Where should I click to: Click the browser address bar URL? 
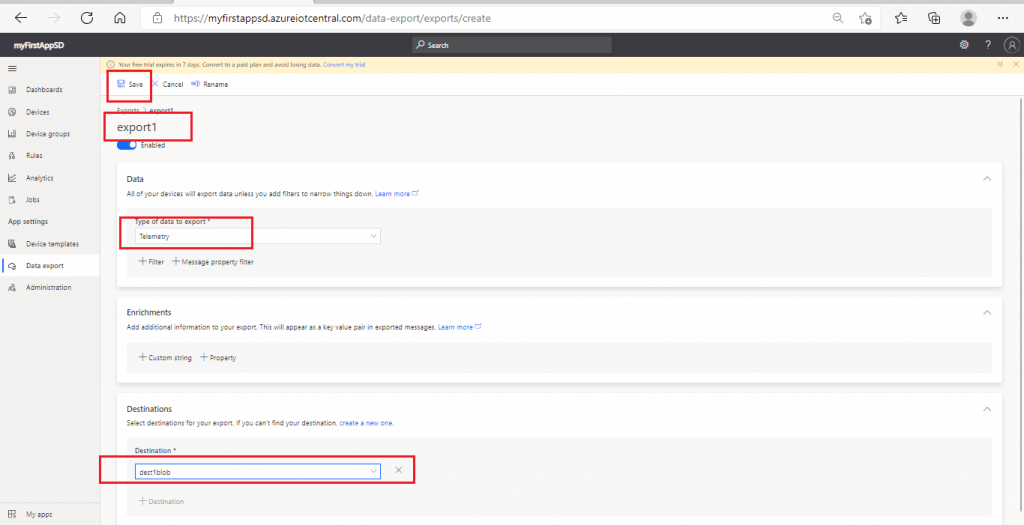tap(332, 18)
